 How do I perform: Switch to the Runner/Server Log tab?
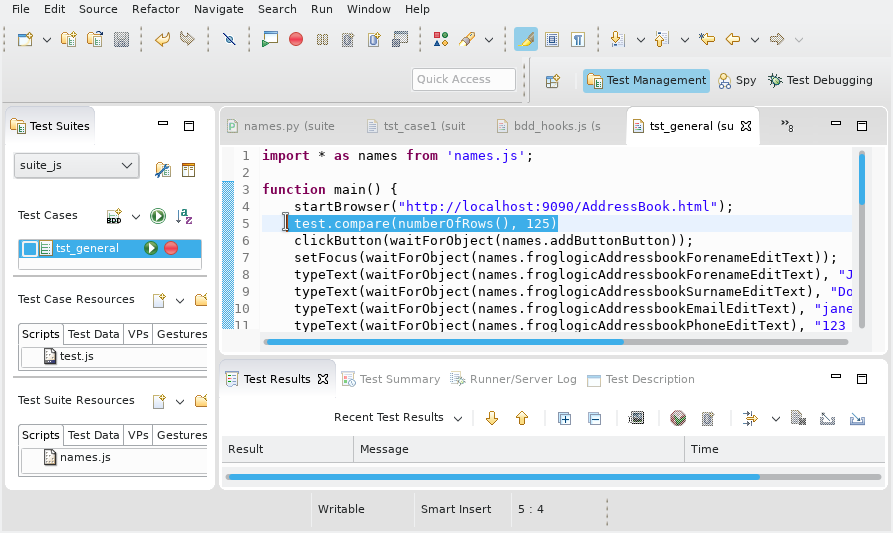515,379
